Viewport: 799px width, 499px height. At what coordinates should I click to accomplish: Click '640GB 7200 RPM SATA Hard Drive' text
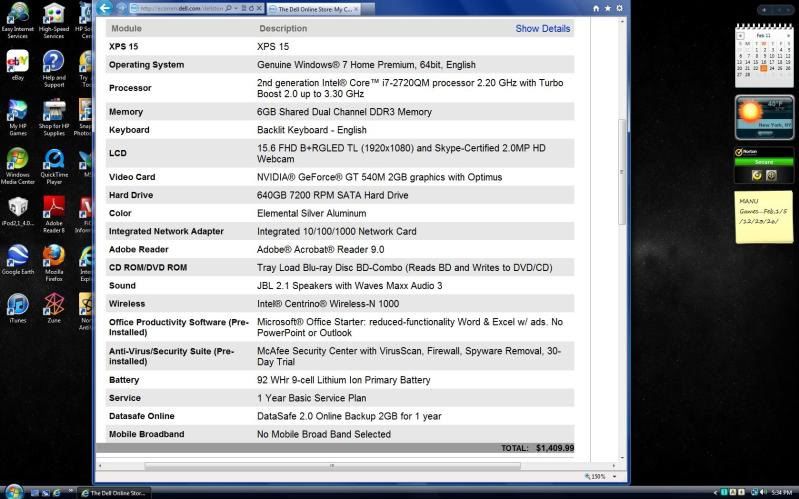pyautogui.click(x=332, y=195)
